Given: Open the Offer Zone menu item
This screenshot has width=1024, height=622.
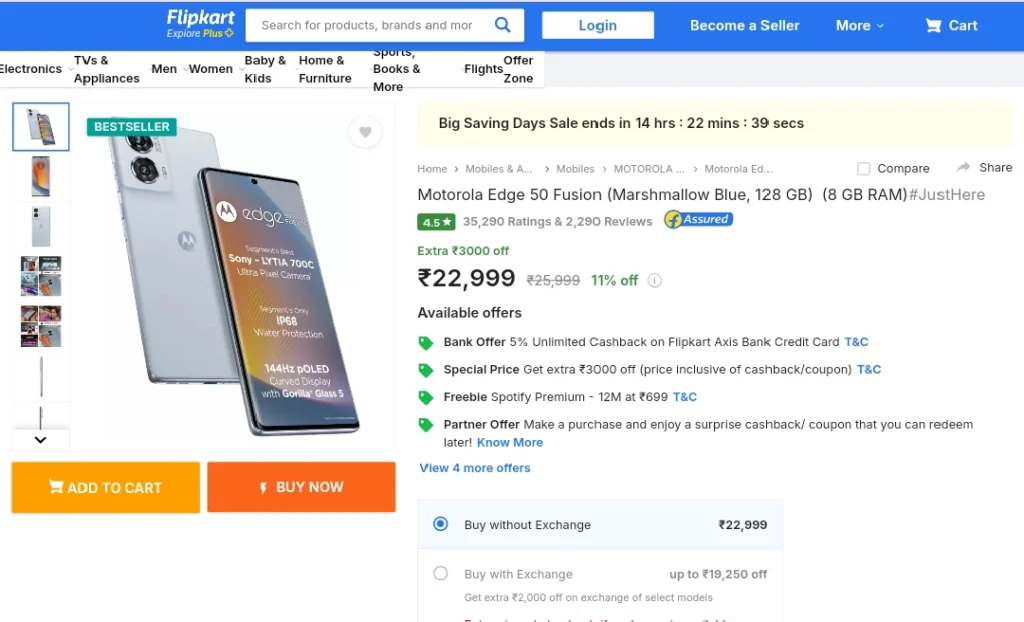Looking at the screenshot, I should (x=518, y=69).
